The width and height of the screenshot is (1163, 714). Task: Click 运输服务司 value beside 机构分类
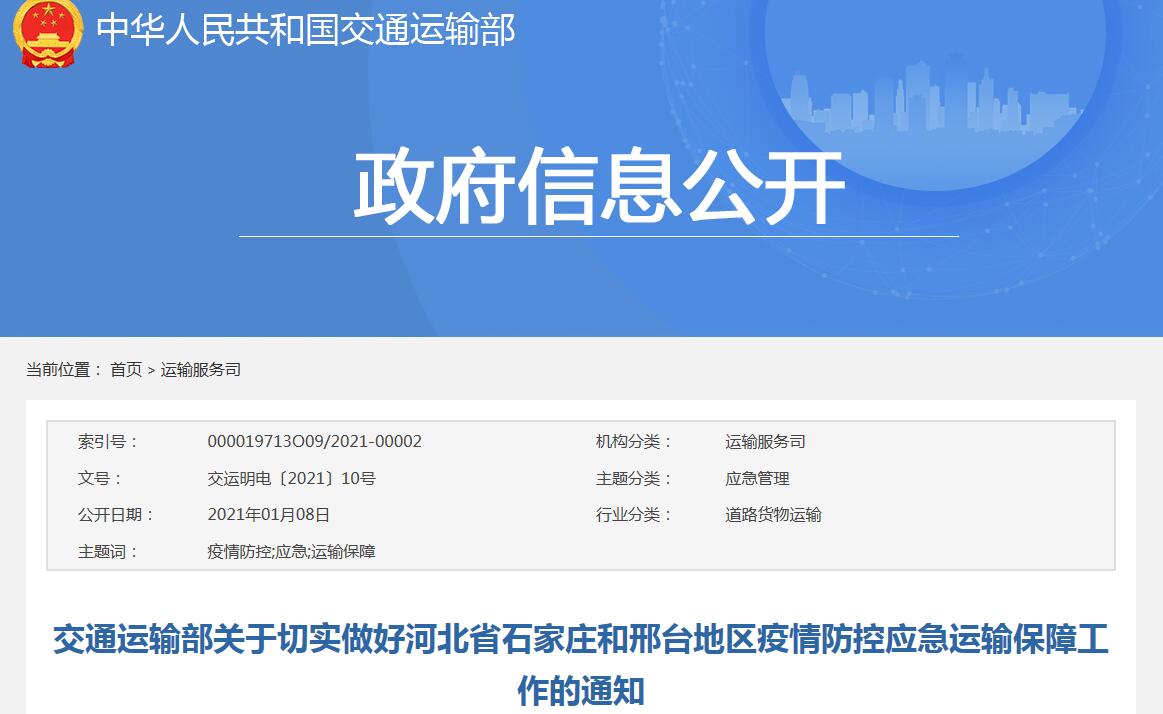(765, 442)
